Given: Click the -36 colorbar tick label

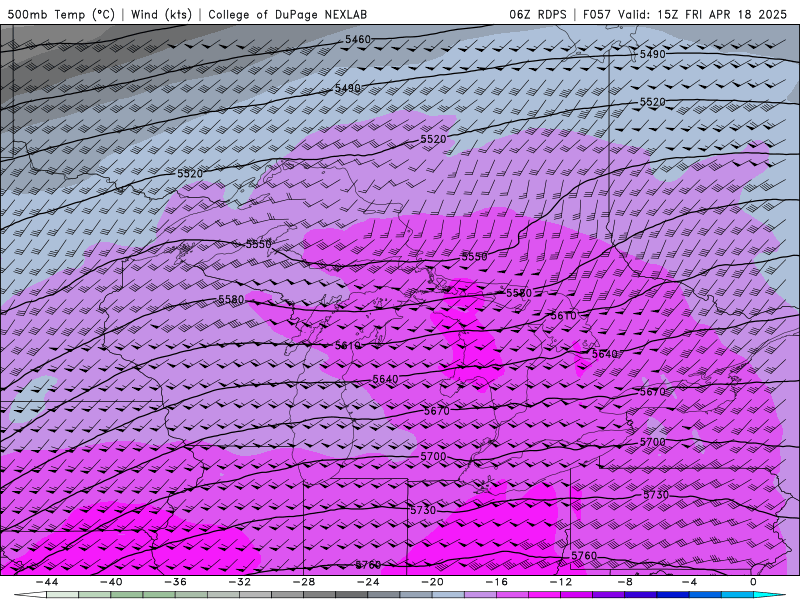Looking at the screenshot, I should 176,582.
